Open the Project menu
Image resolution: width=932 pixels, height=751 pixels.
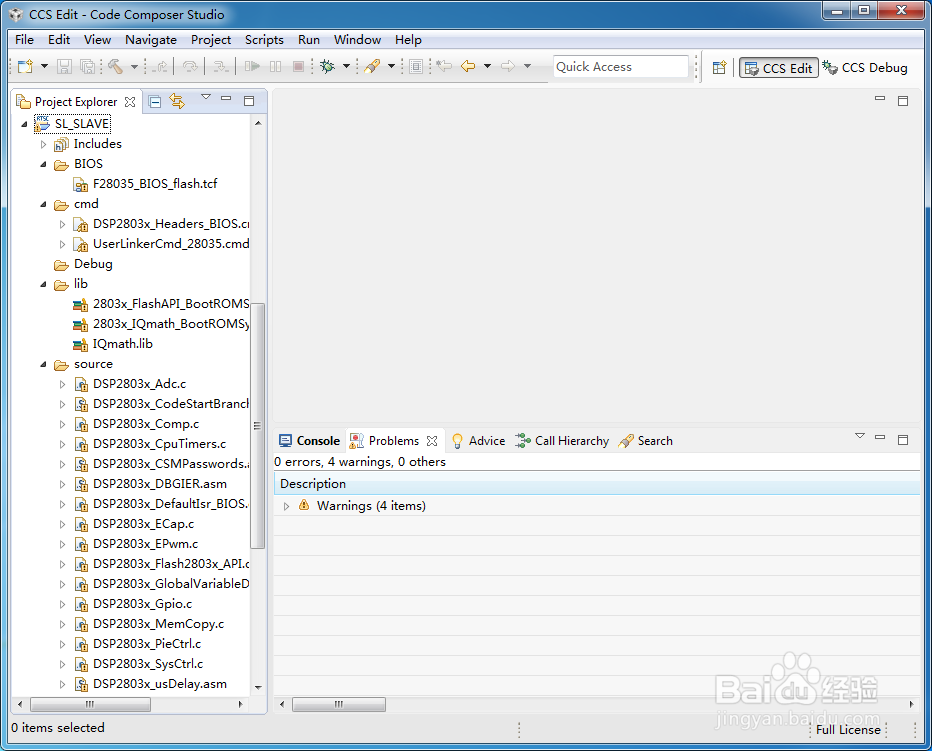coord(211,40)
